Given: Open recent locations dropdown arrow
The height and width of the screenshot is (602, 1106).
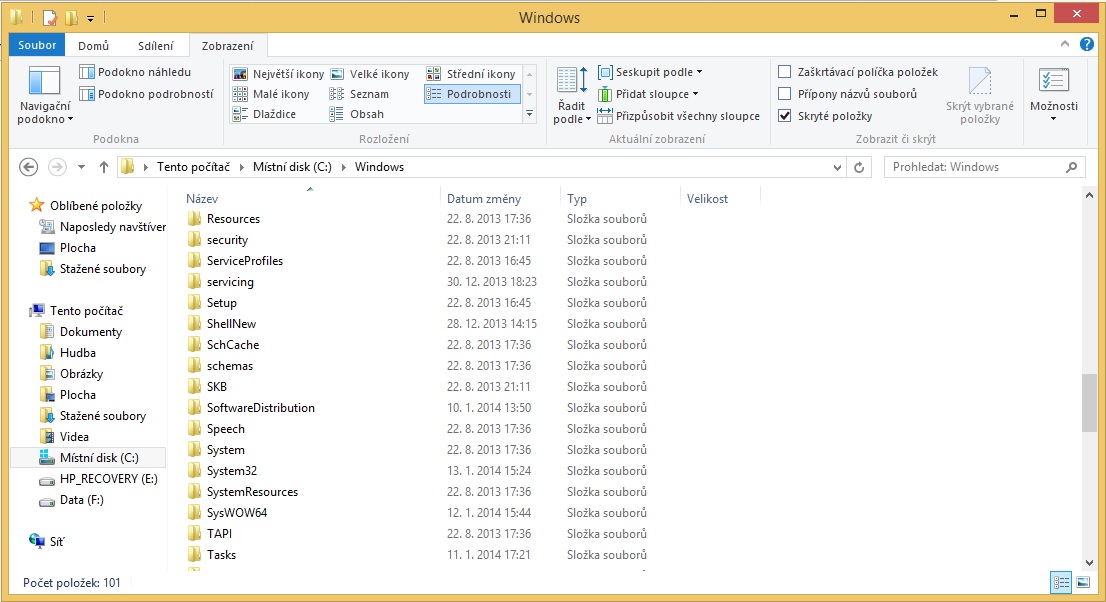Looking at the screenshot, I should pyautogui.click(x=81, y=167).
